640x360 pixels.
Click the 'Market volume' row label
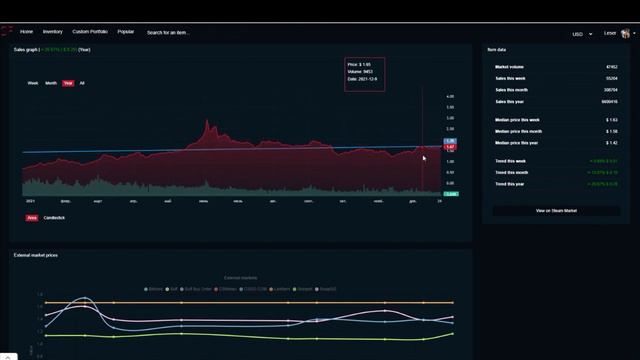(509, 67)
